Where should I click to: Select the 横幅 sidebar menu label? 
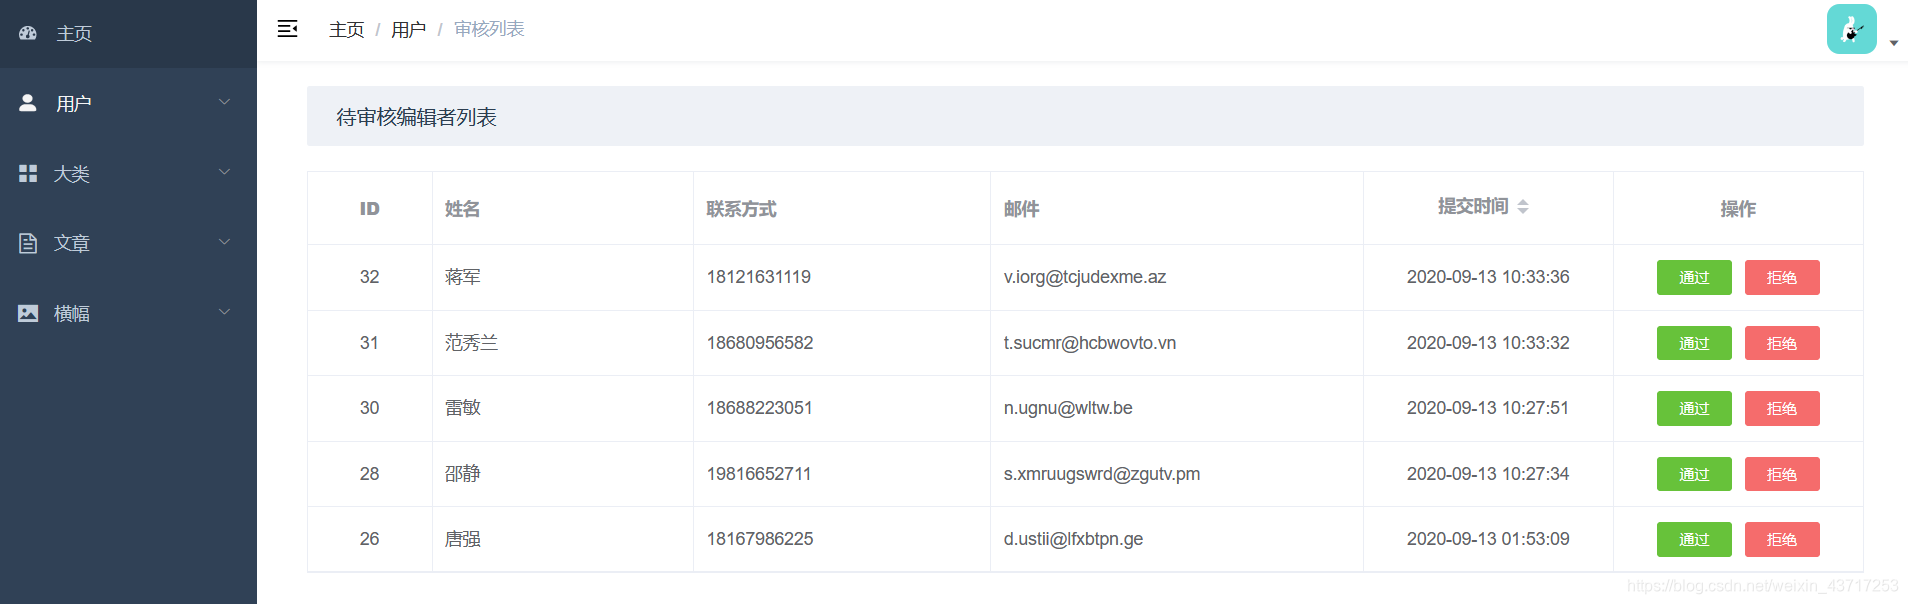coord(72,314)
